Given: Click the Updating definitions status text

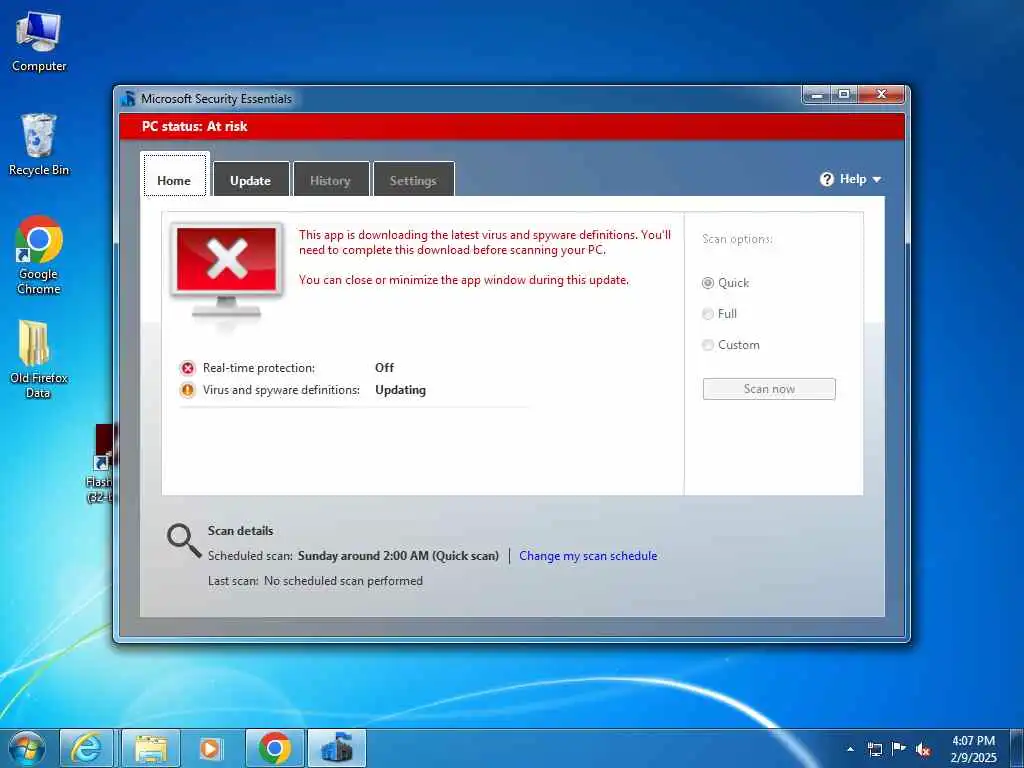Looking at the screenshot, I should (x=400, y=390).
